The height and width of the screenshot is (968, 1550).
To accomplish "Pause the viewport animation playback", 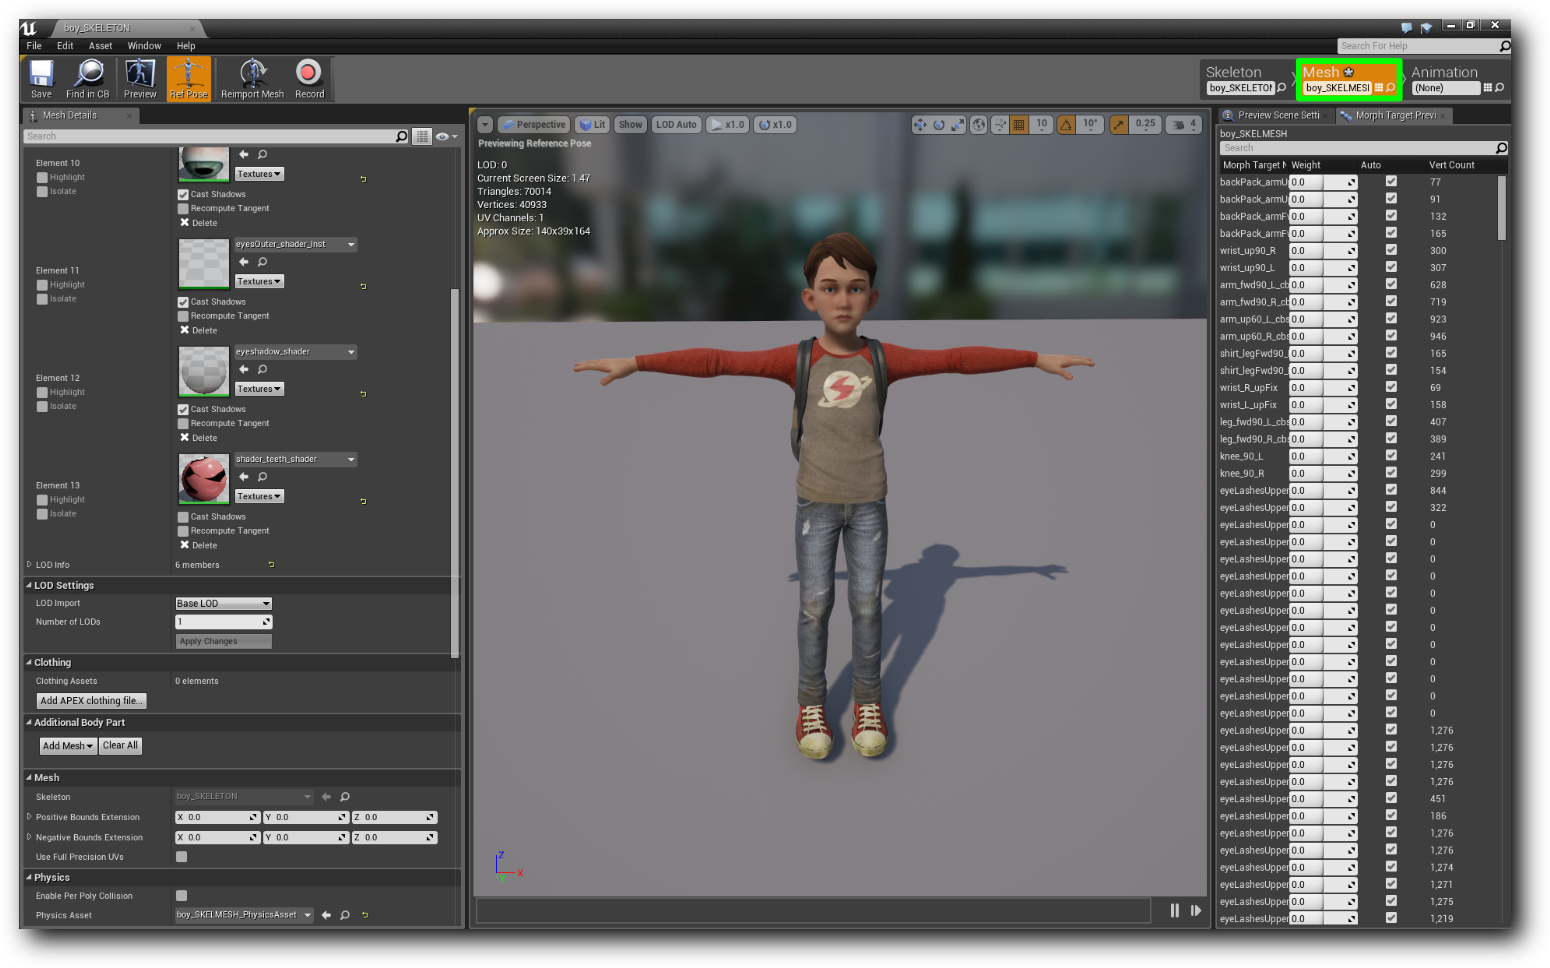I will tap(1174, 910).
